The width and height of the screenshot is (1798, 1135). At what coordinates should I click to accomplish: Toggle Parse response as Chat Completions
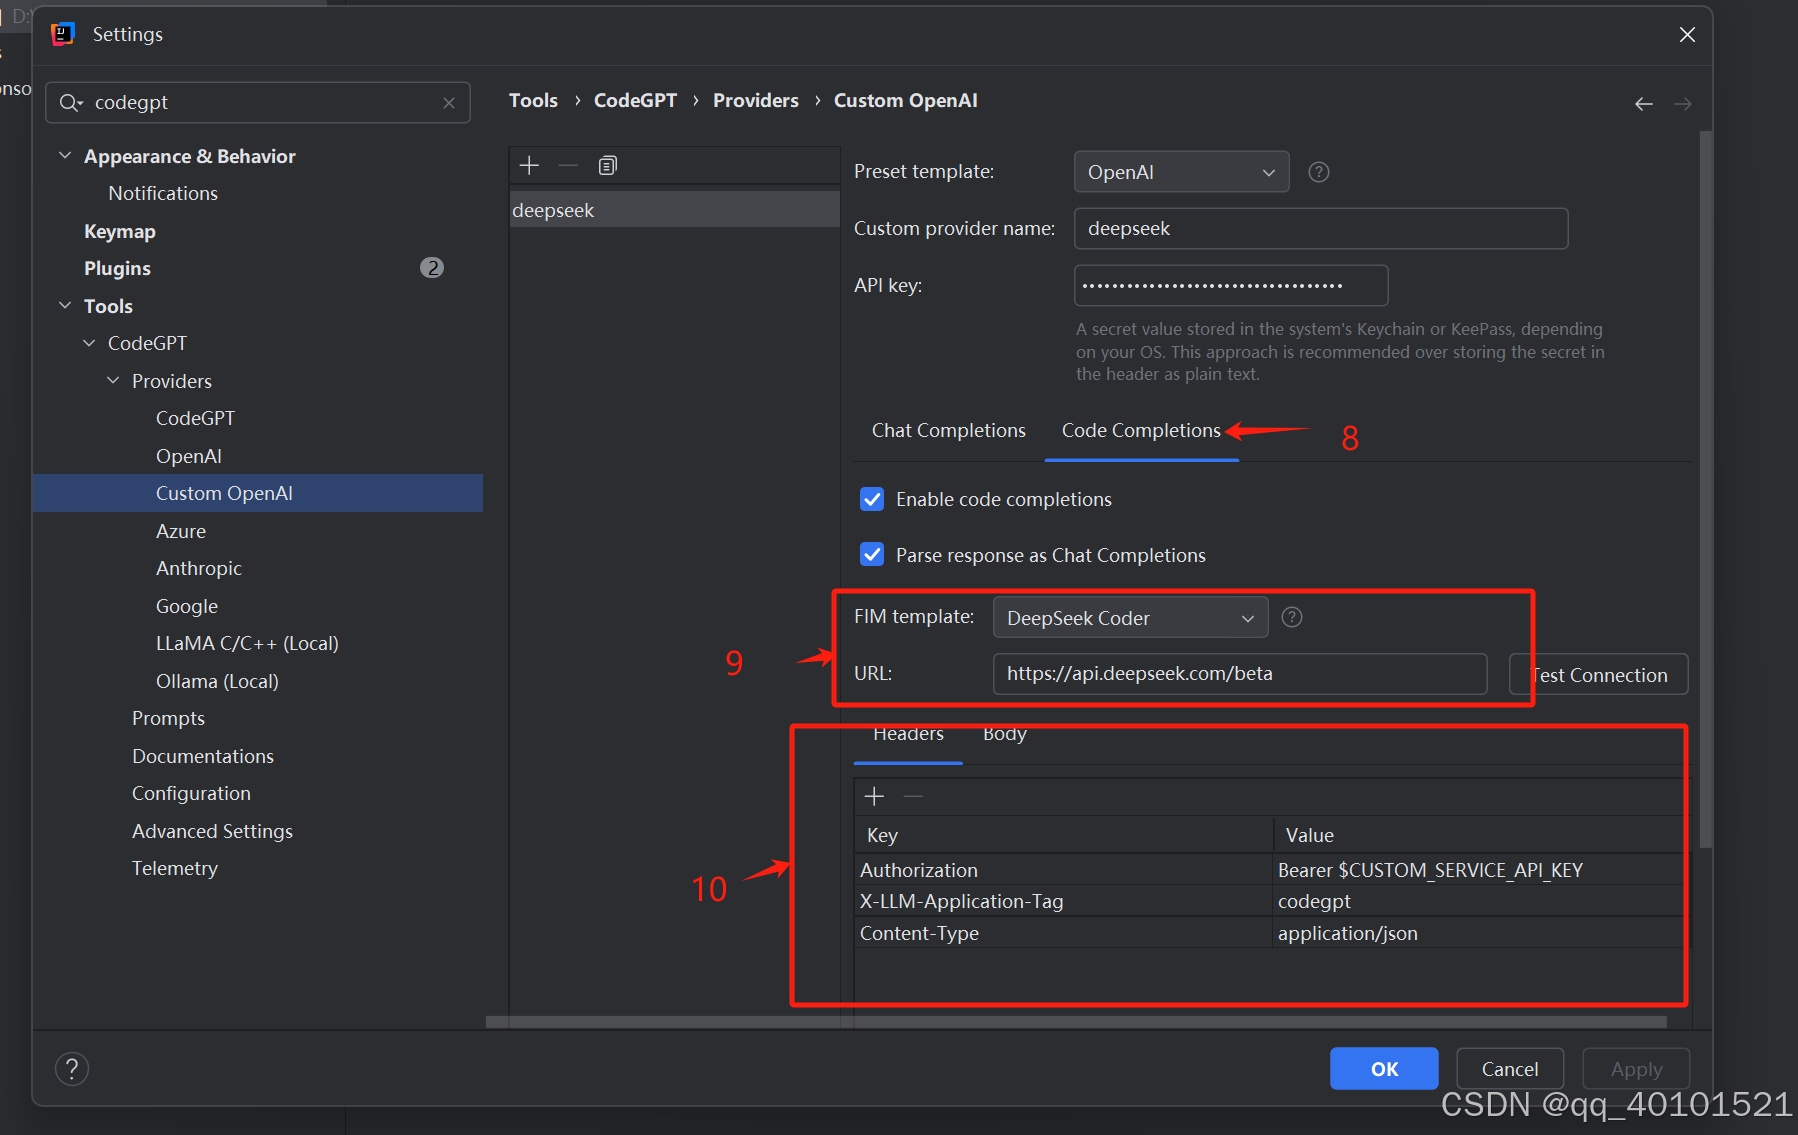[872, 555]
